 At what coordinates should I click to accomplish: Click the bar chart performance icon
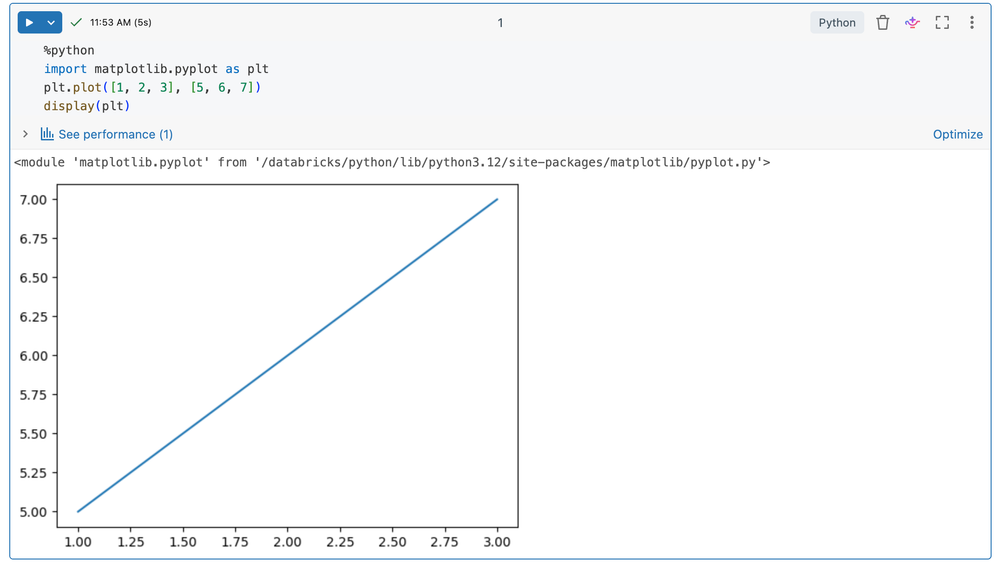tap(47, 134)
